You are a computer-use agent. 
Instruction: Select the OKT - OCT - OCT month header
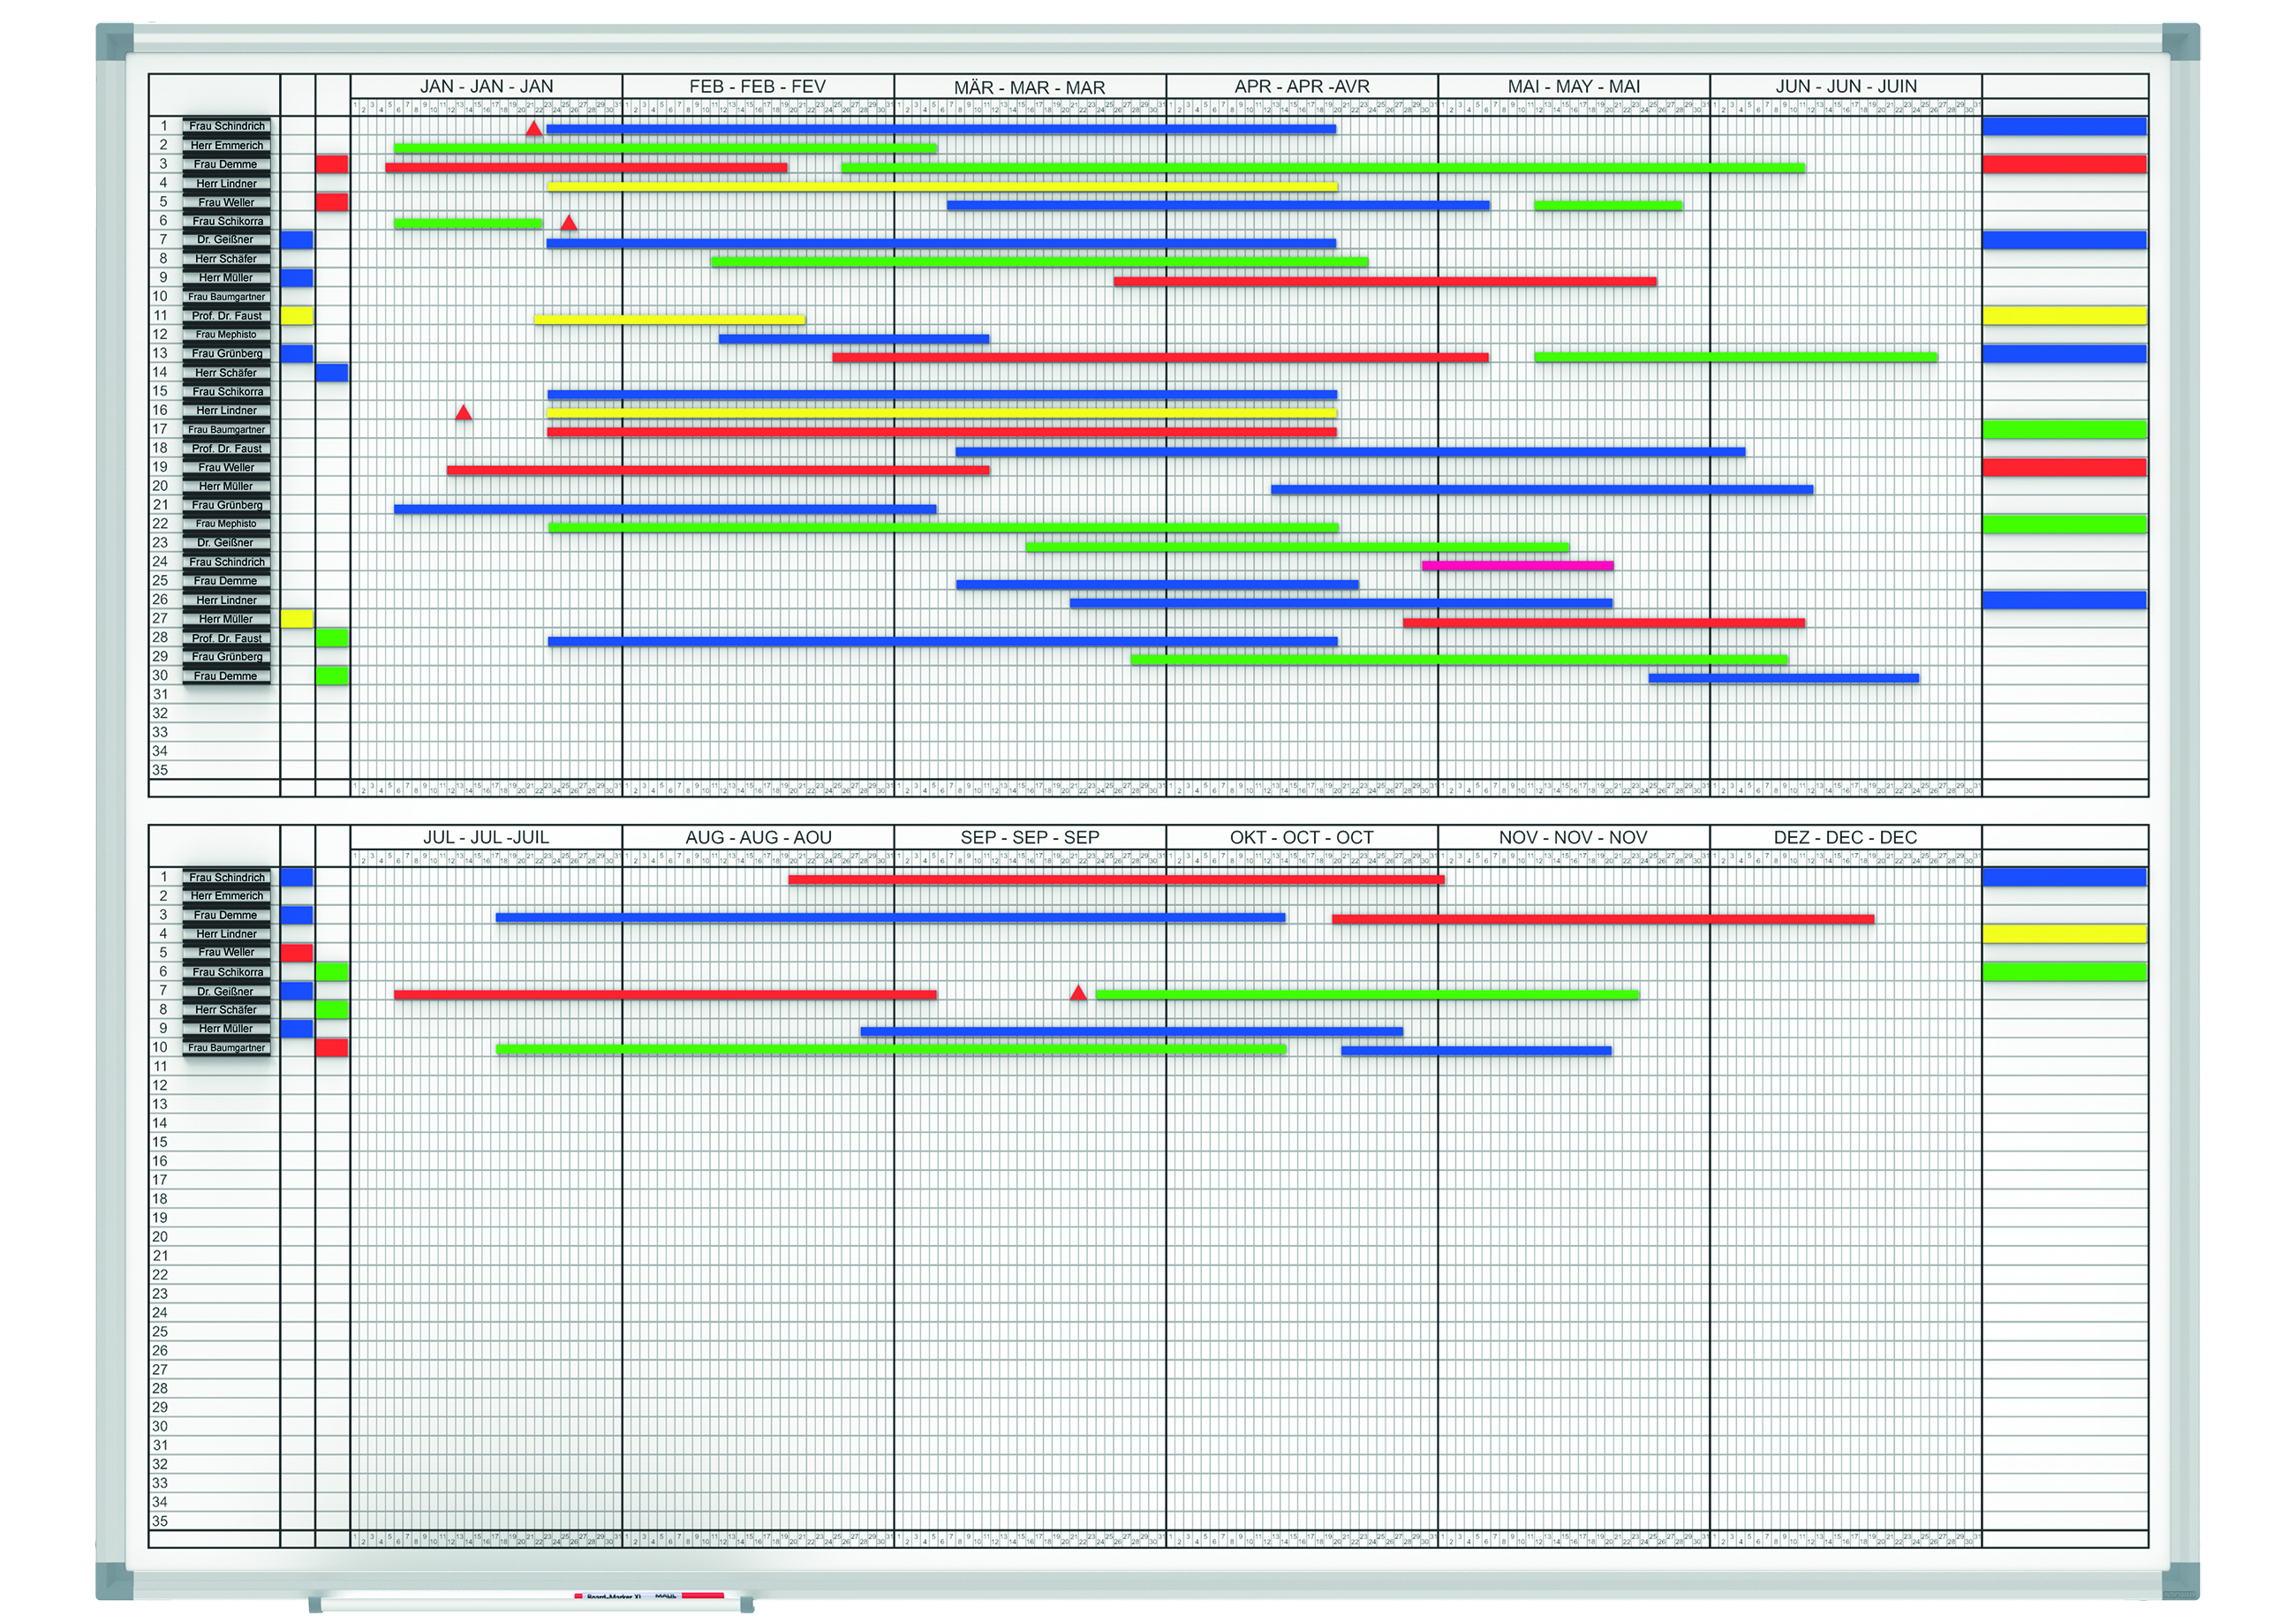click(1302, 837)
